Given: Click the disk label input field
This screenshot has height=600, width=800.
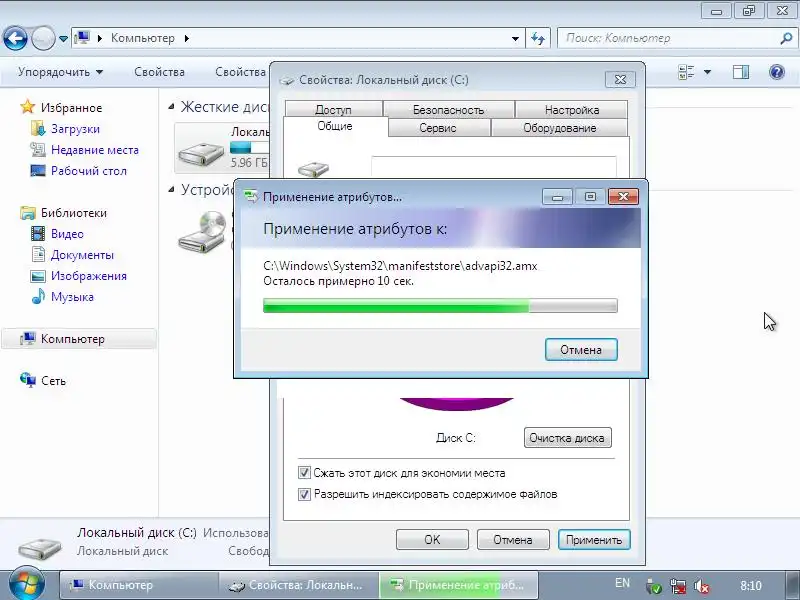Looking at the screenshot, I should 493,167.
